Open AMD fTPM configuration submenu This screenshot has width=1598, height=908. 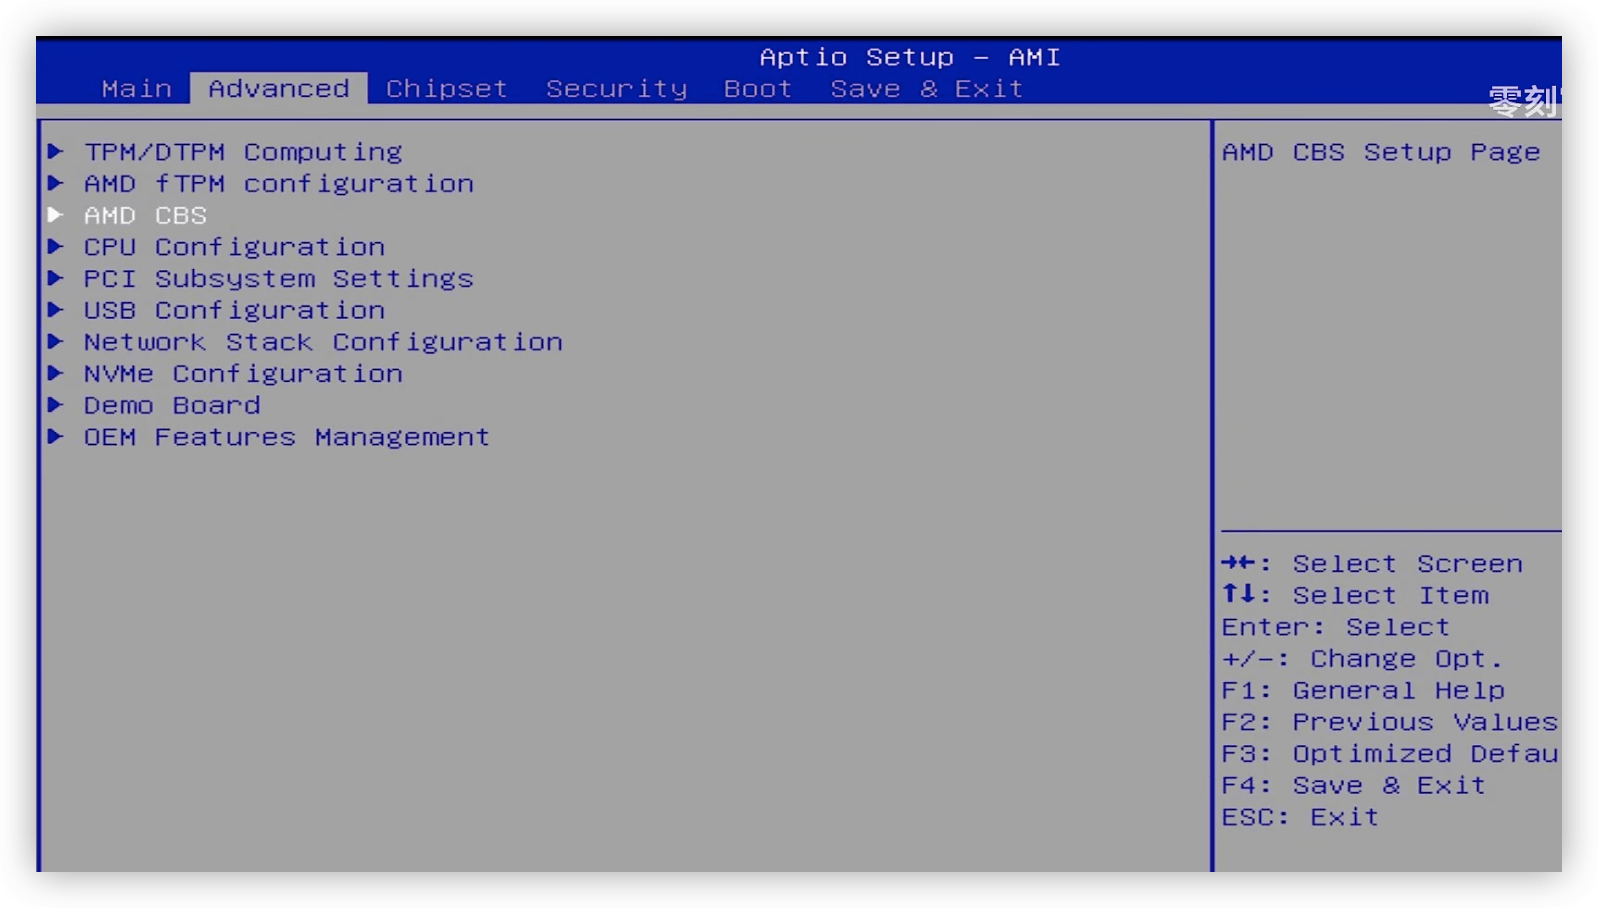279,184
